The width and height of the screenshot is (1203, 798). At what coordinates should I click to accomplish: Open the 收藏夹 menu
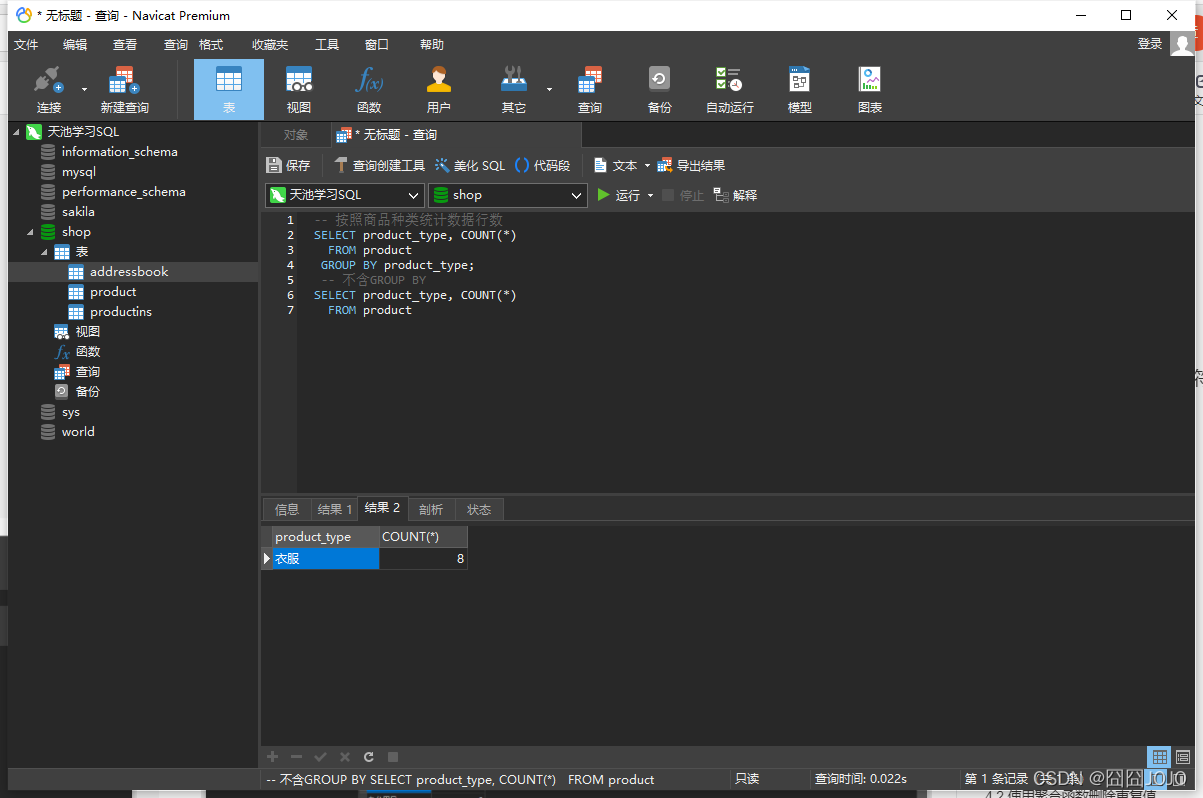[x=270, y=45]
